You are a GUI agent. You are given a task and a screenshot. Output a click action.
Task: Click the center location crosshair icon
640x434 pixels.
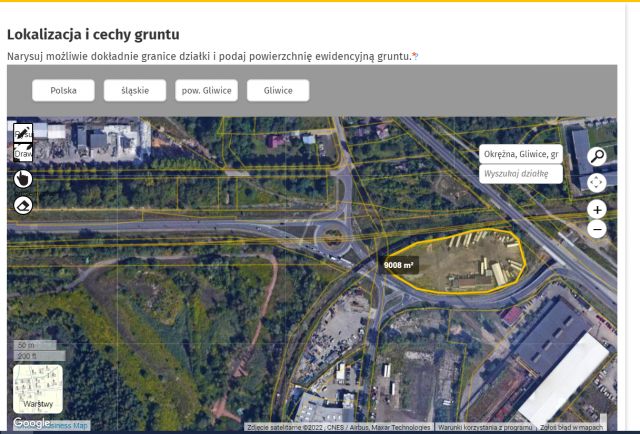(597, 182)
